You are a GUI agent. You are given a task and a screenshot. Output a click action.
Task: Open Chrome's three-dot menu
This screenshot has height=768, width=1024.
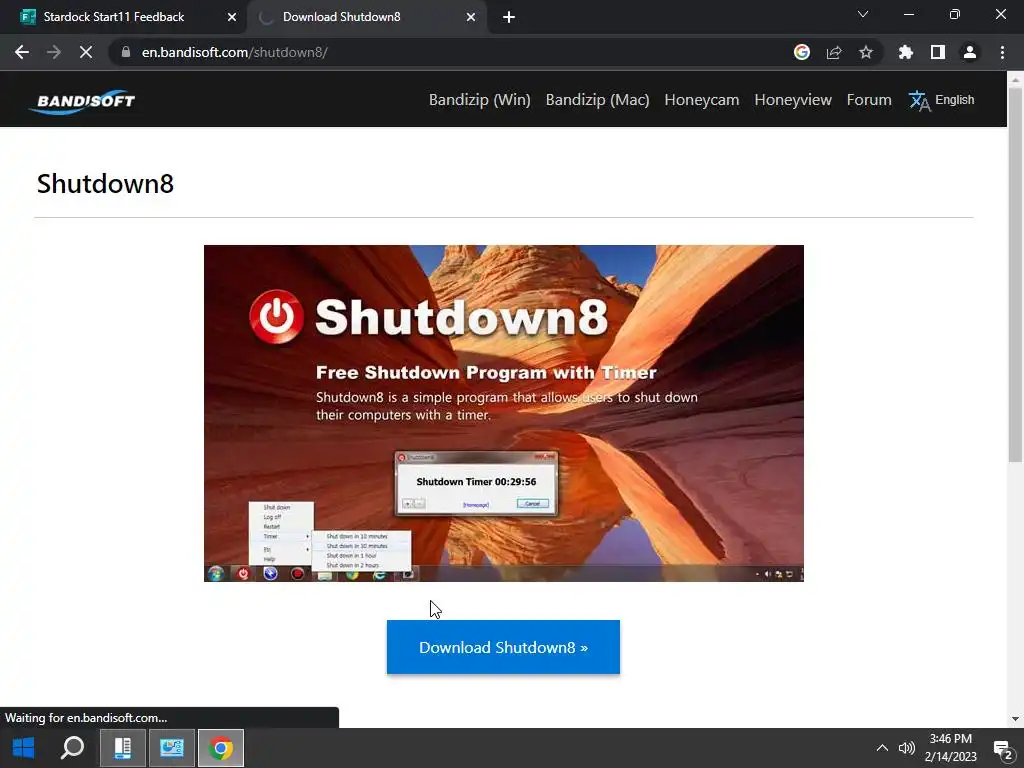click(x=1002, y=52)
